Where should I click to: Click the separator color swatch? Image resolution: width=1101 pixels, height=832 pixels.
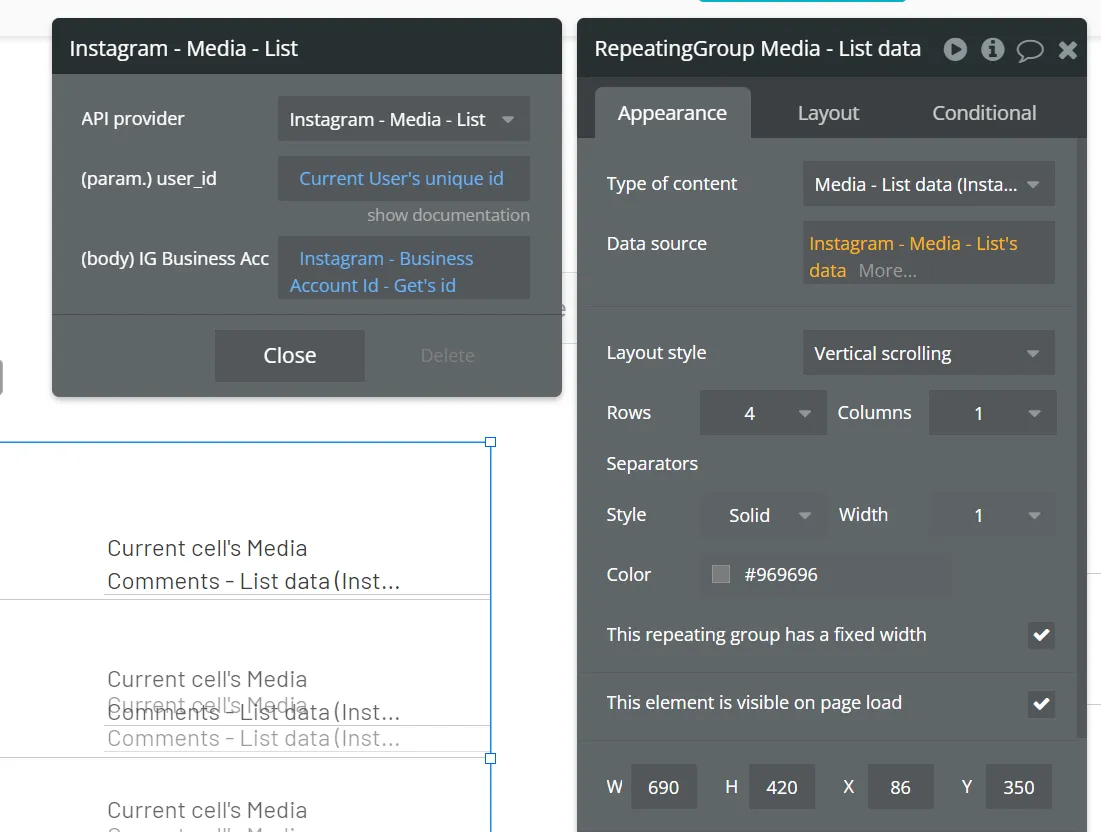tap(720, 574)
